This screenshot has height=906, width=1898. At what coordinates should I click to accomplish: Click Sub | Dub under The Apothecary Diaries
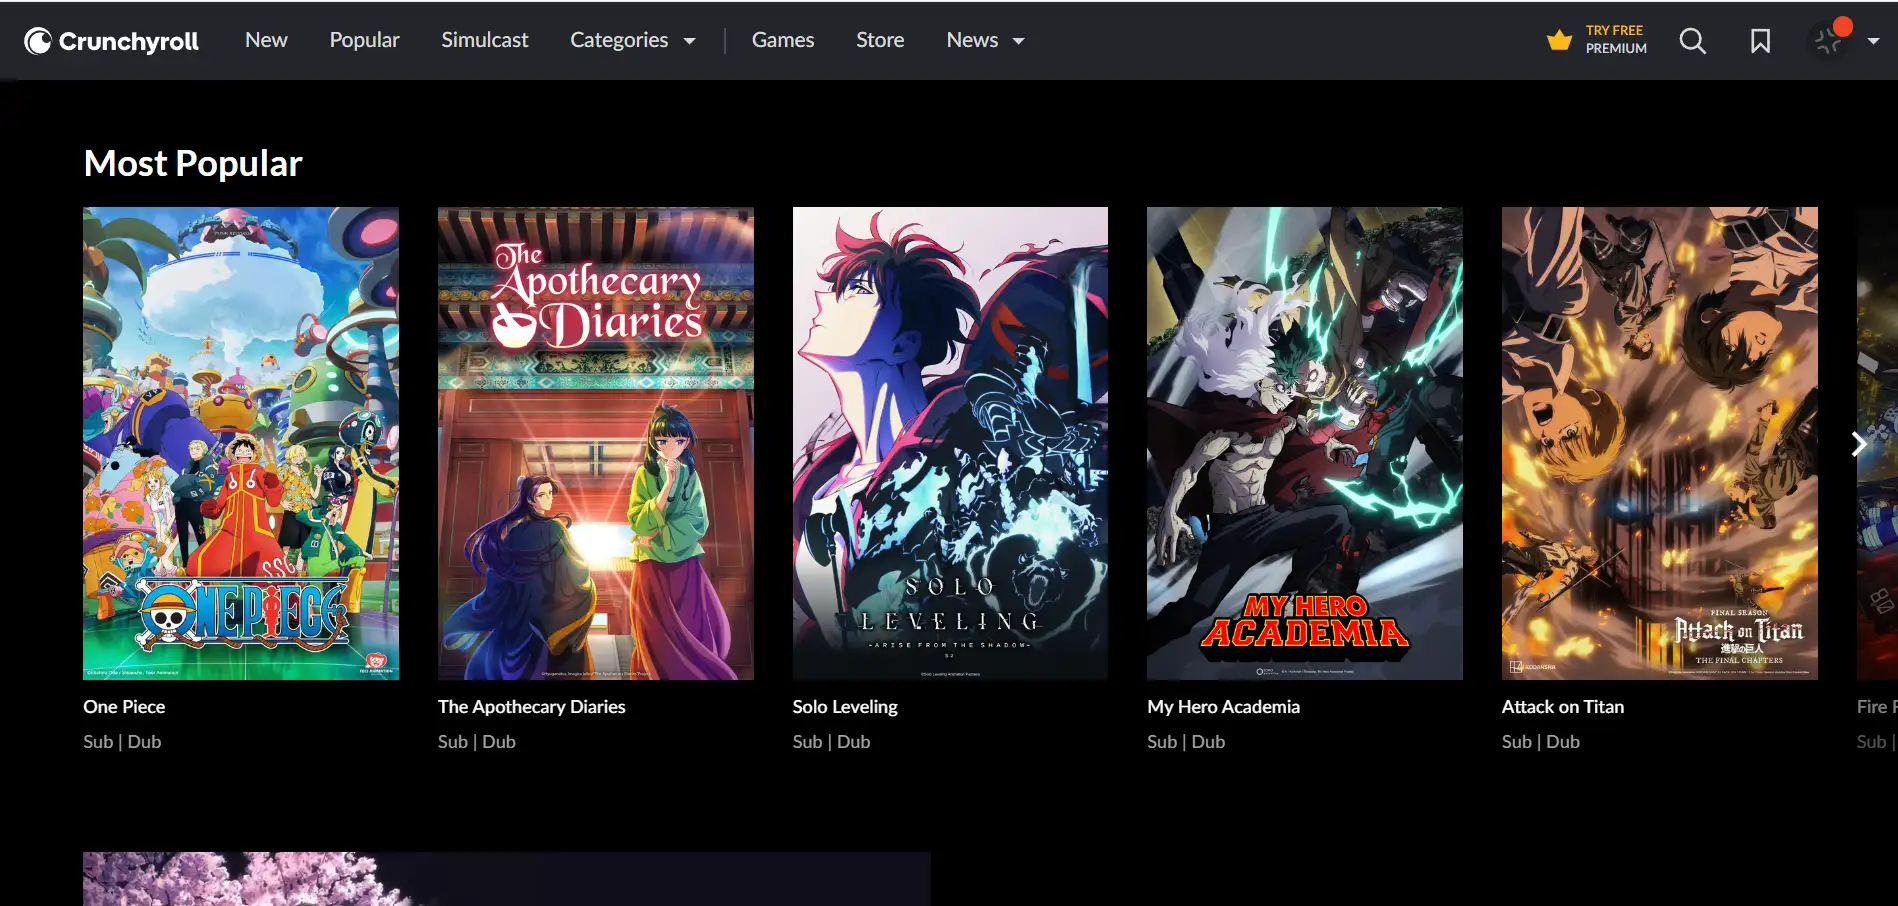tap(477, 742)
